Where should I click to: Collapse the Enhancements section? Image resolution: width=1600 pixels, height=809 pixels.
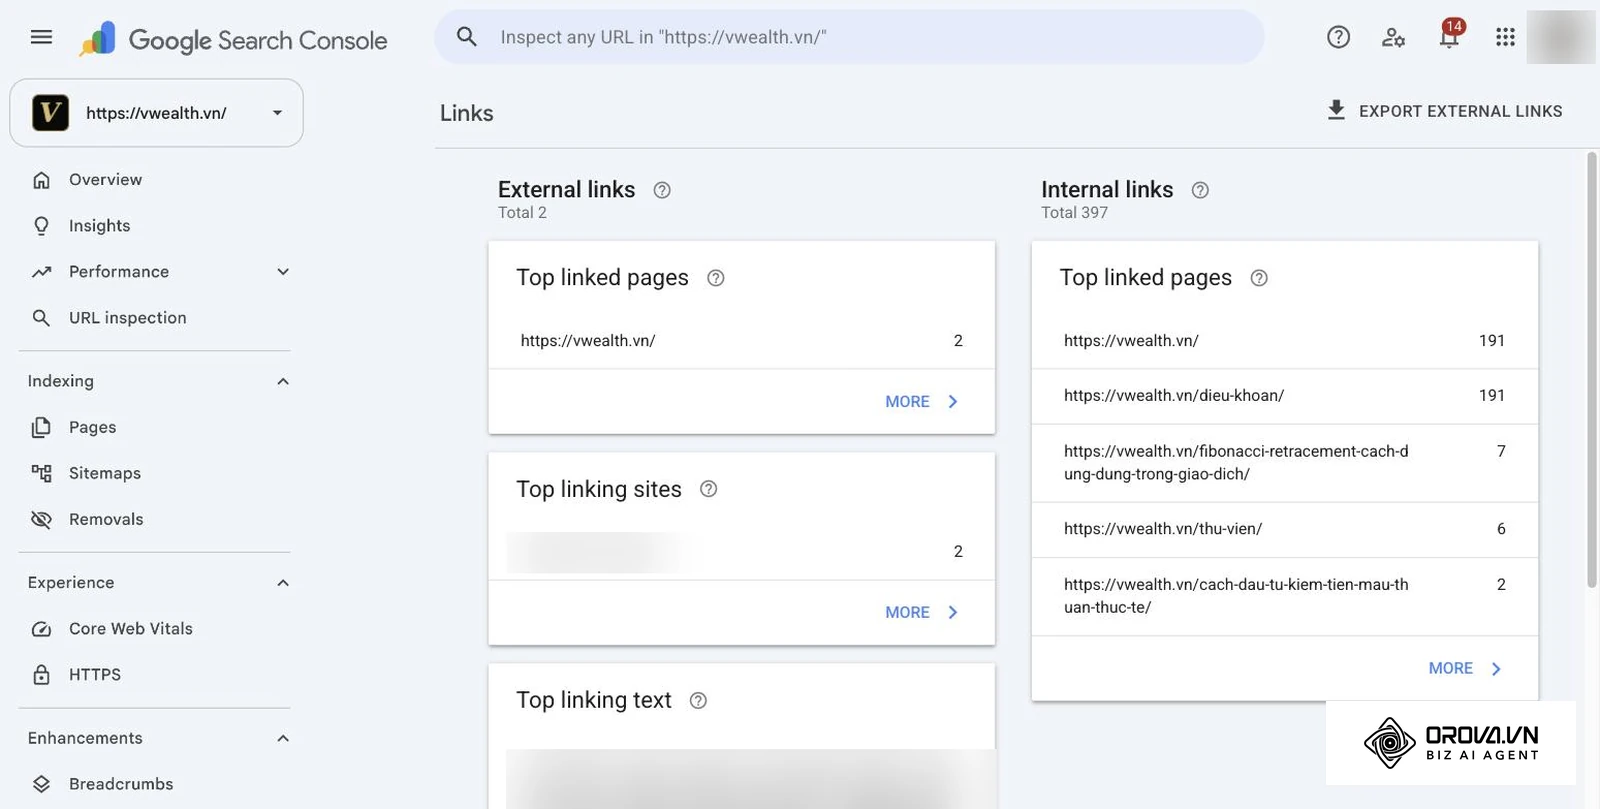[283, 739]
